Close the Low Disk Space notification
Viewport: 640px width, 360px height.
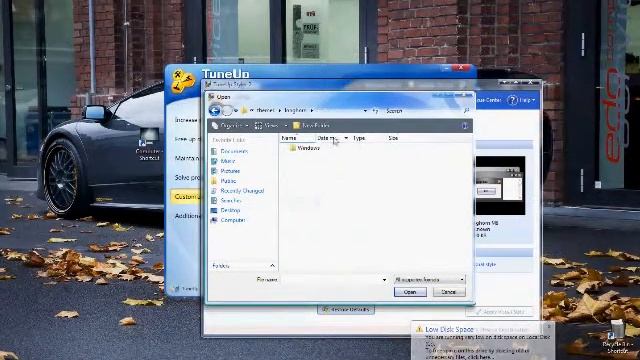549,326
